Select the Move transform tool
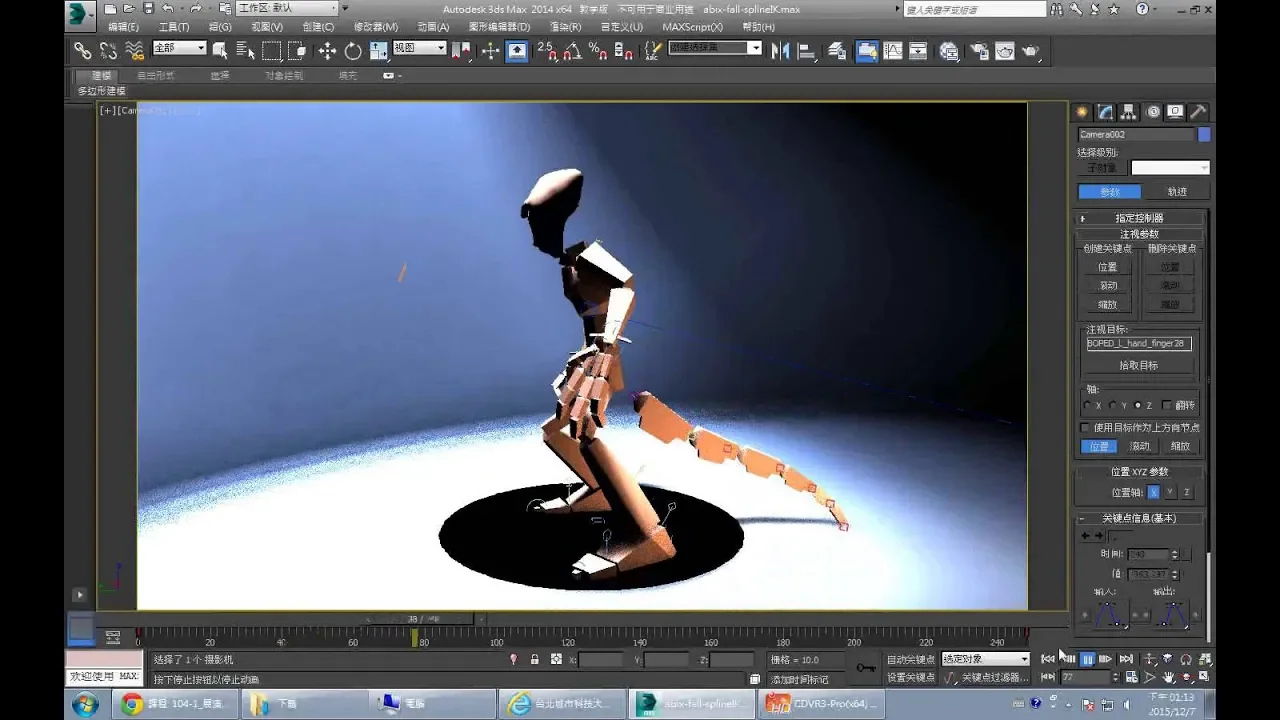The image size is (1280, 720). pyautogui.click(x=327, y=51)
